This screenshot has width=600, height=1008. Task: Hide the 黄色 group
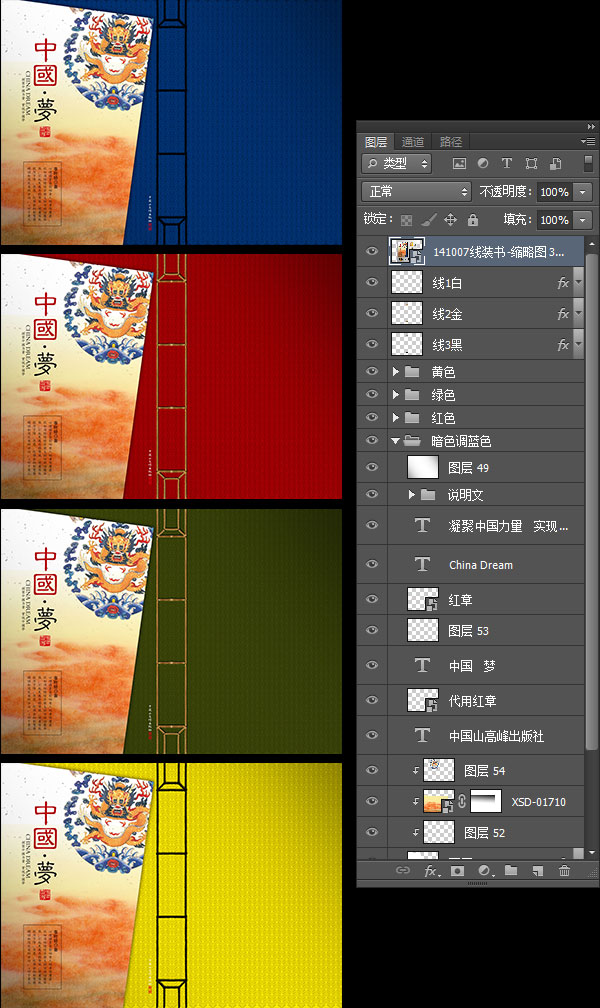point(372,371)
